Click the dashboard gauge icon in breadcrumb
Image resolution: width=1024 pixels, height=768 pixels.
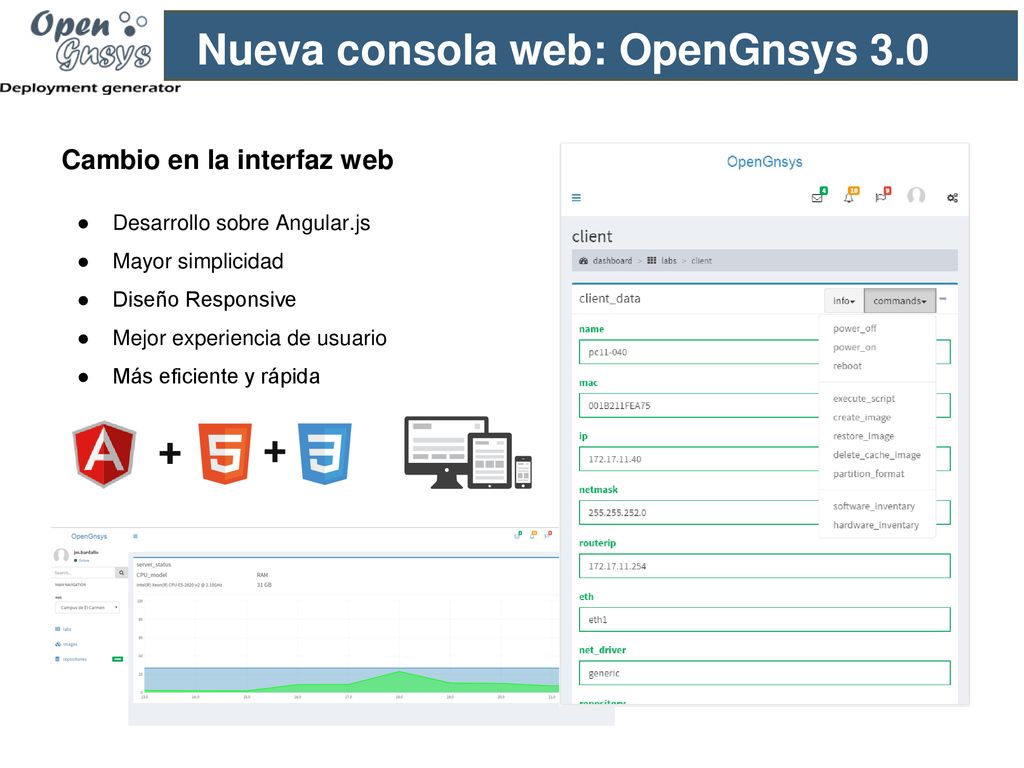click(x=583, y=261)
